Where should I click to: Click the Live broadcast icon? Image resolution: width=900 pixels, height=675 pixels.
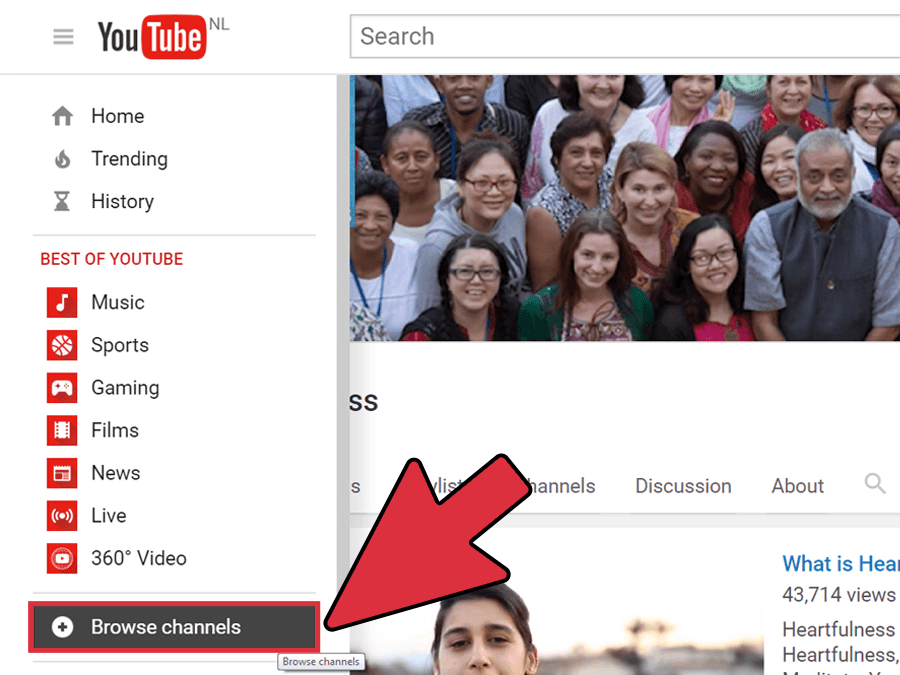(x=62, y=515)
